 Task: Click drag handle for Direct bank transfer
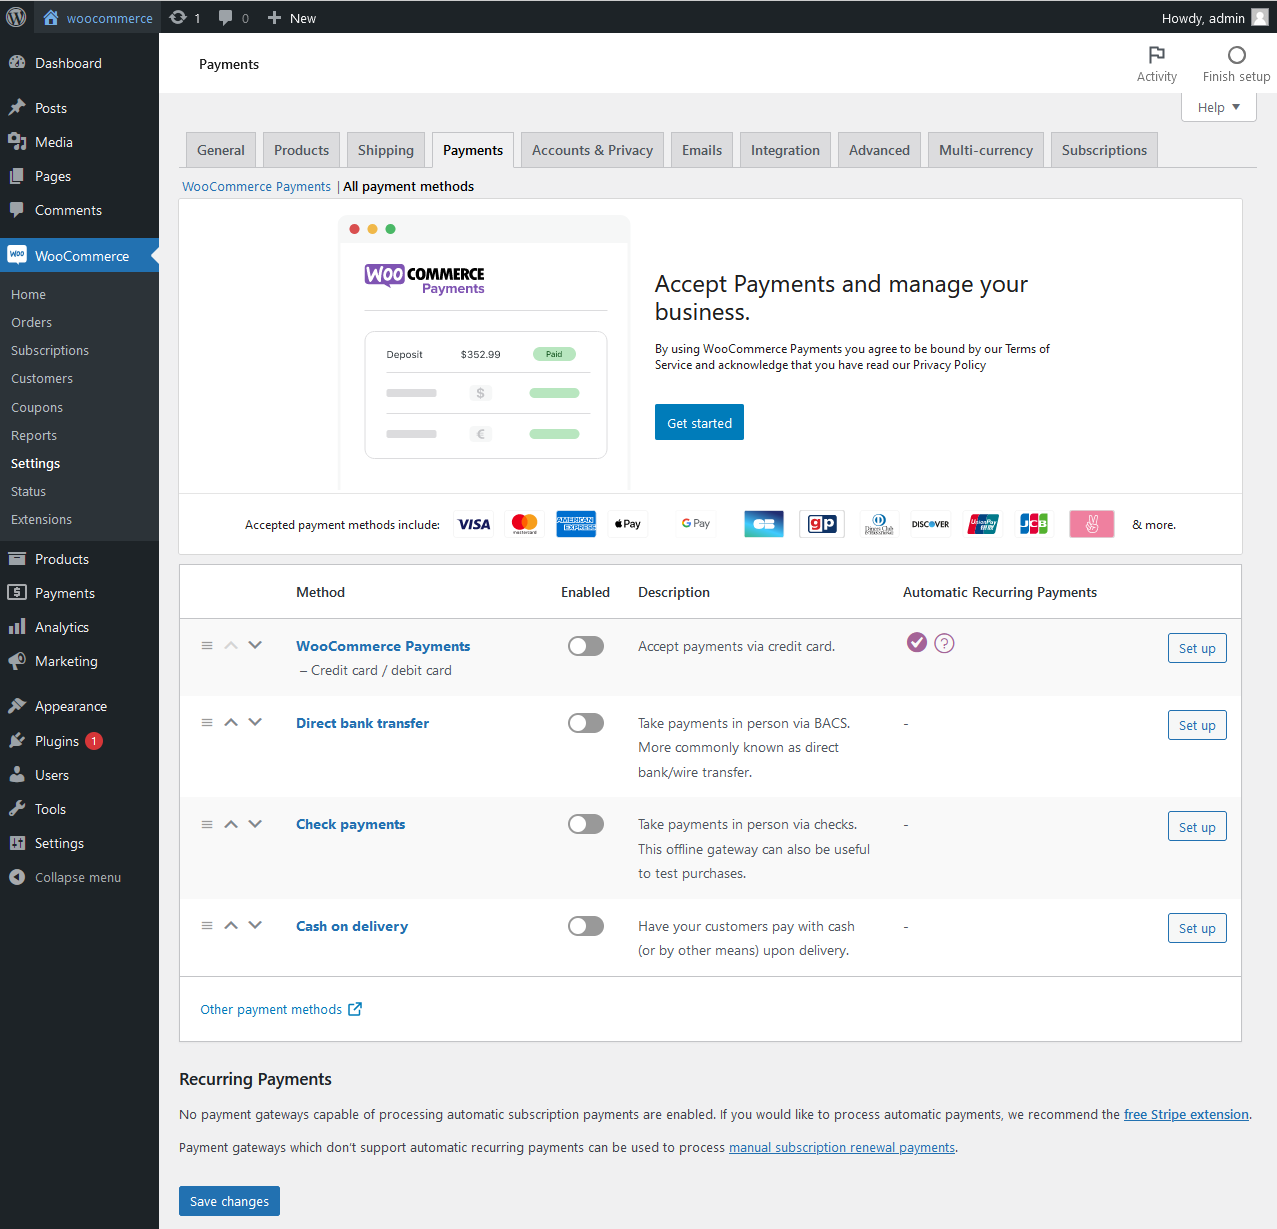click(207, 722)
